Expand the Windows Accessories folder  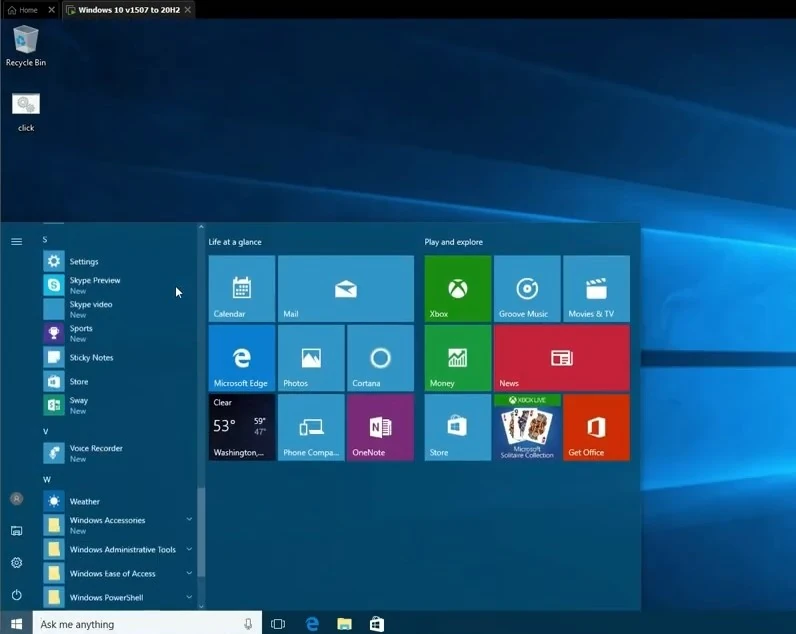pos(118,525)
